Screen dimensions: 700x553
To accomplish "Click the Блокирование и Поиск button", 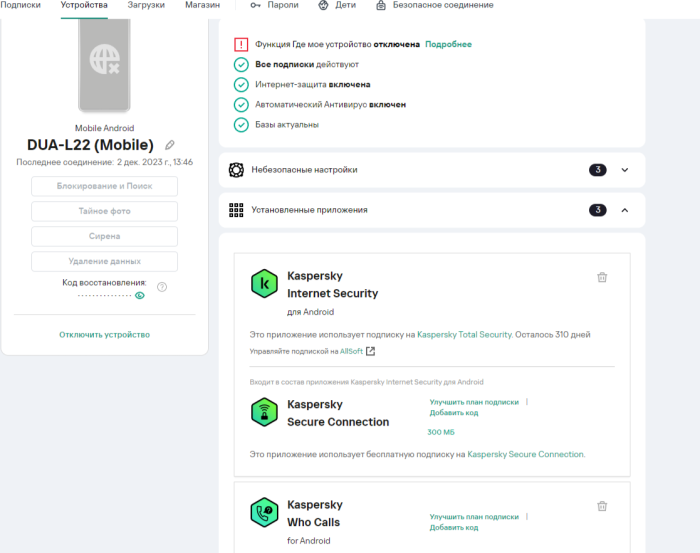I will tap(104, 186).
